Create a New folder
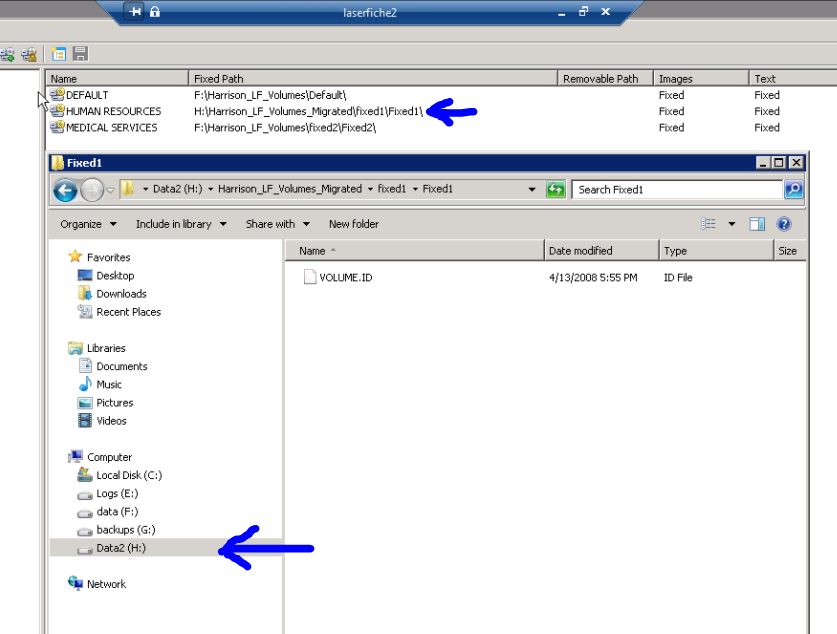The height and width of the screenshot is (634, 837). click(x=353, y=224)
